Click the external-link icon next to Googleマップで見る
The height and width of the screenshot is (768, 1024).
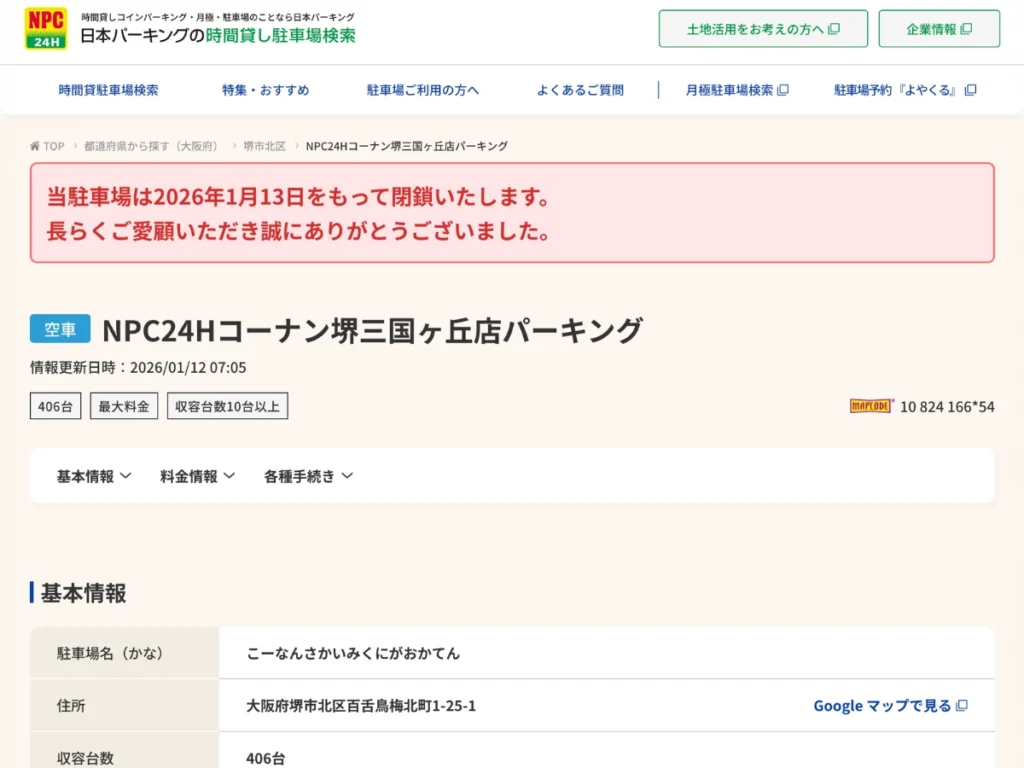(961, 705)
